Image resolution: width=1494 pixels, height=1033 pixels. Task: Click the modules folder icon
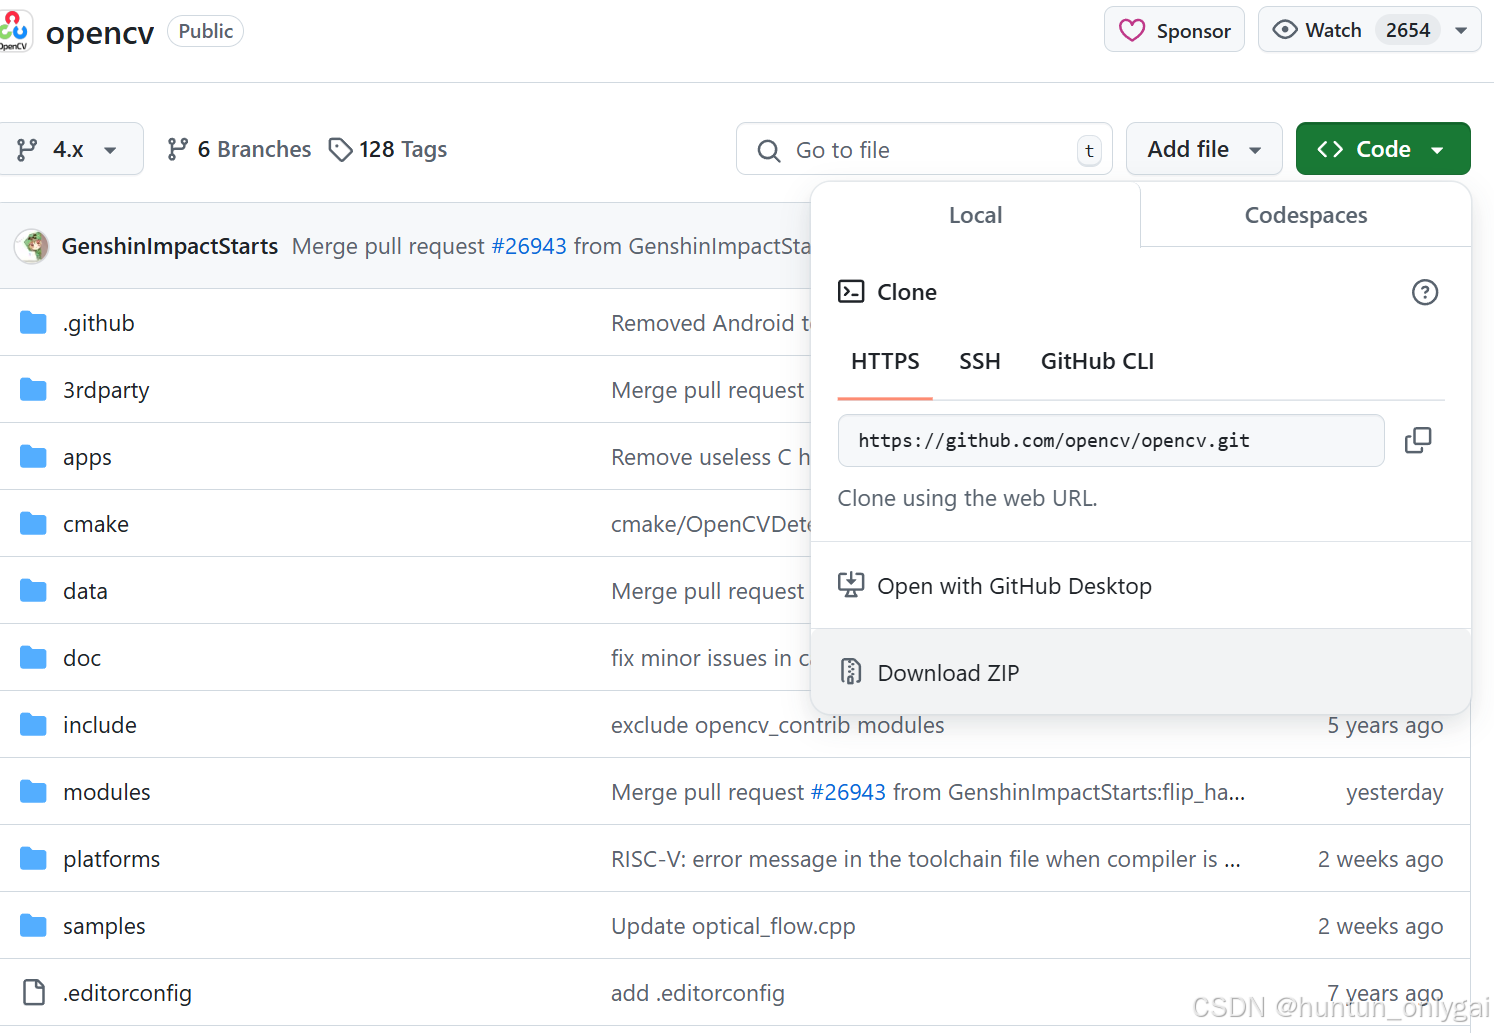[33, 791]
